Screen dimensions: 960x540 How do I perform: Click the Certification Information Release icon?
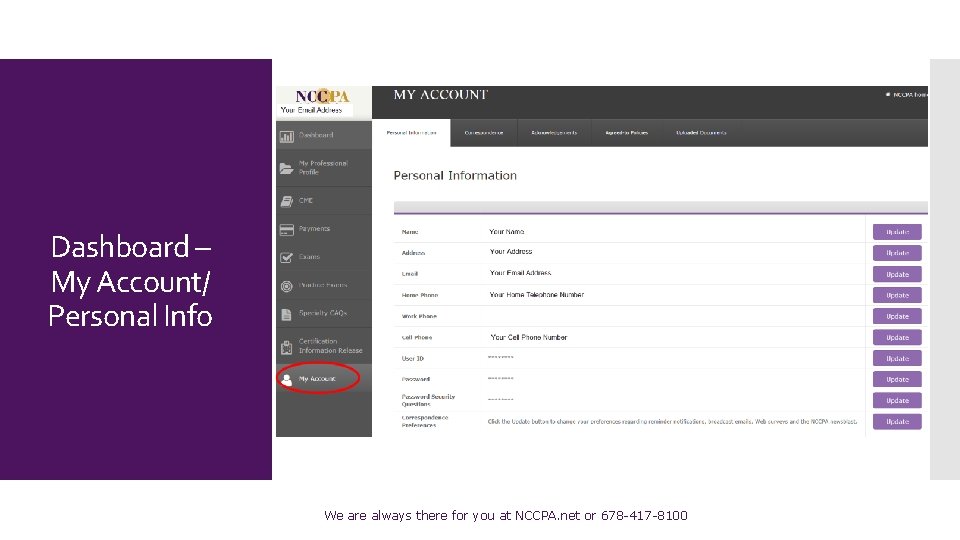(x=287, y=347)
